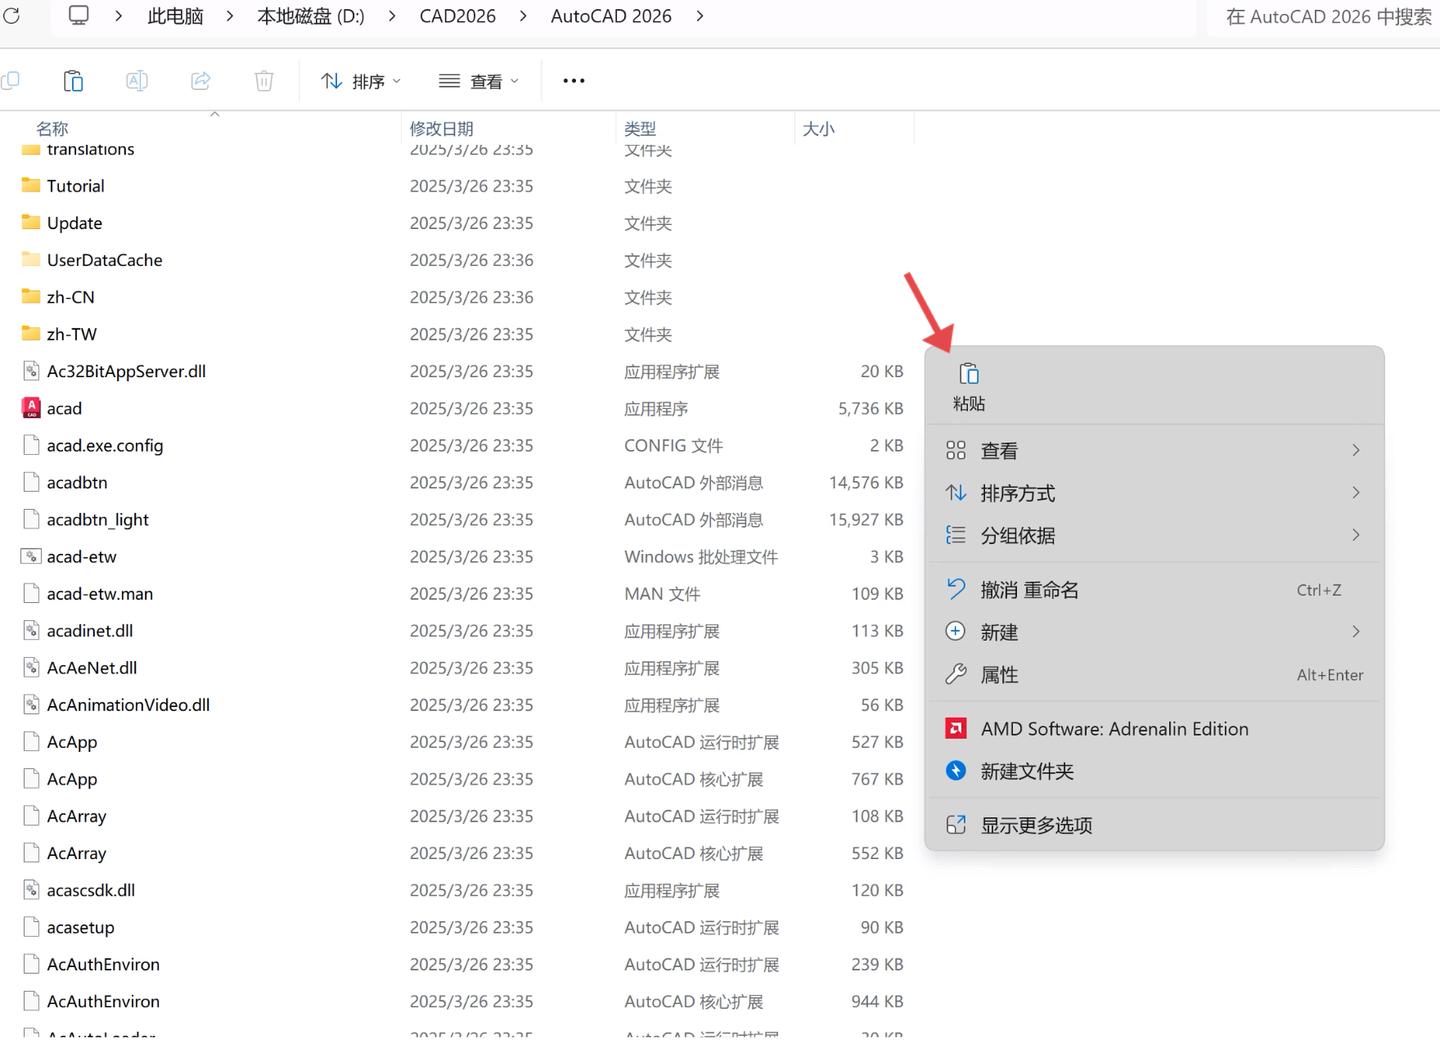The width and height of the screenshot is (1440, 1044).
Task: Click the Tutorial folder icon
Action: (31, 185)
